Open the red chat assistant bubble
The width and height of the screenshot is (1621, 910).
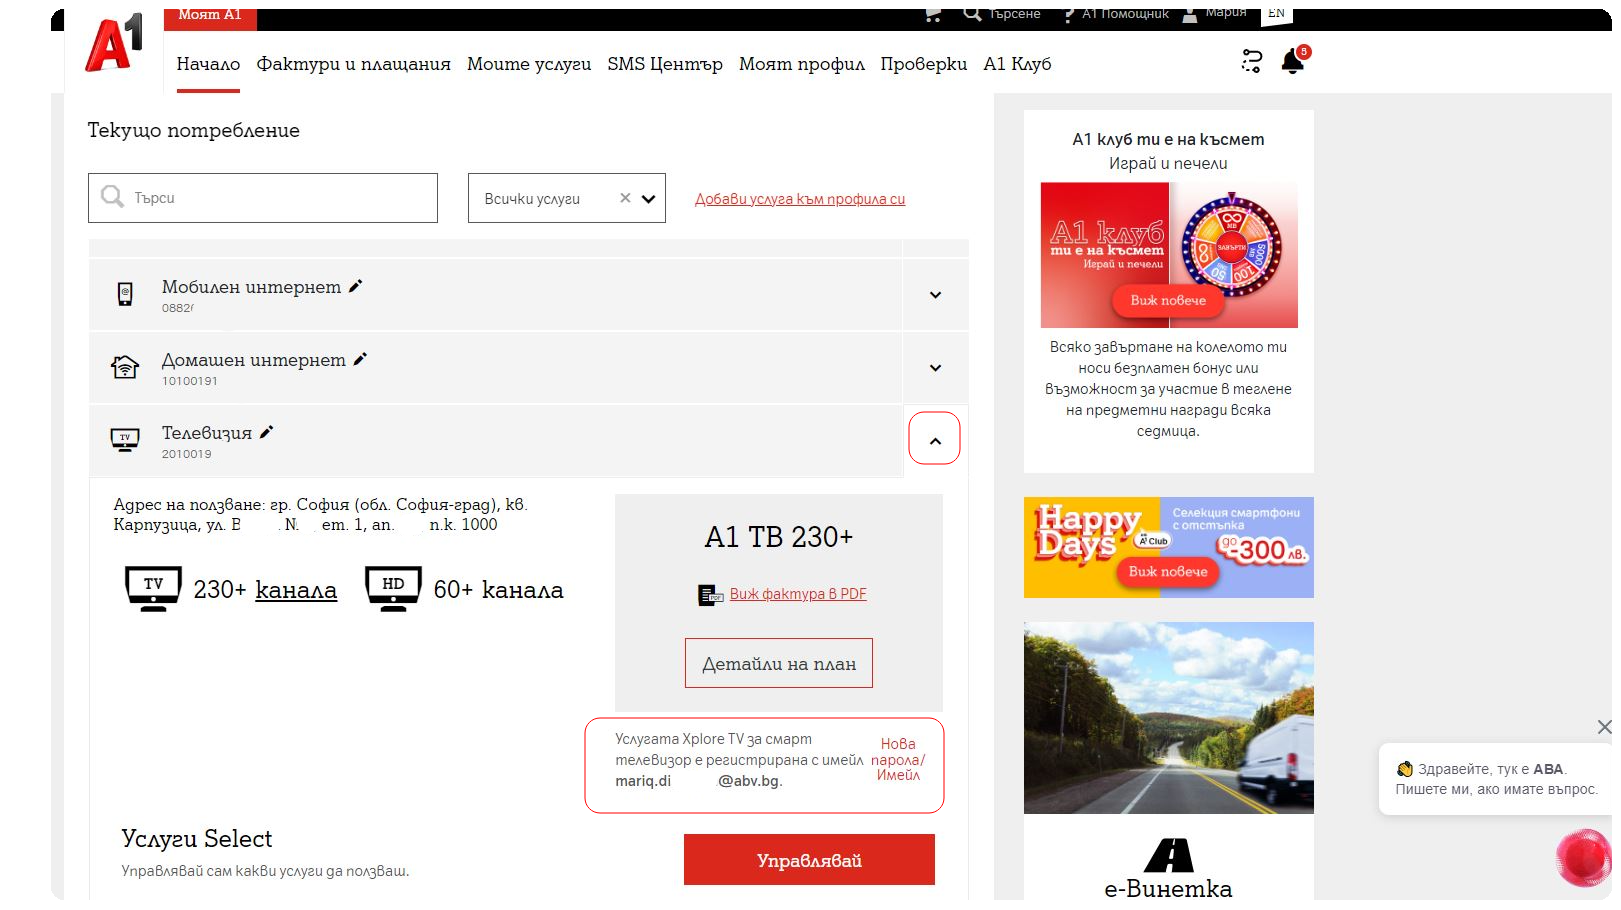coord(1583,858)
